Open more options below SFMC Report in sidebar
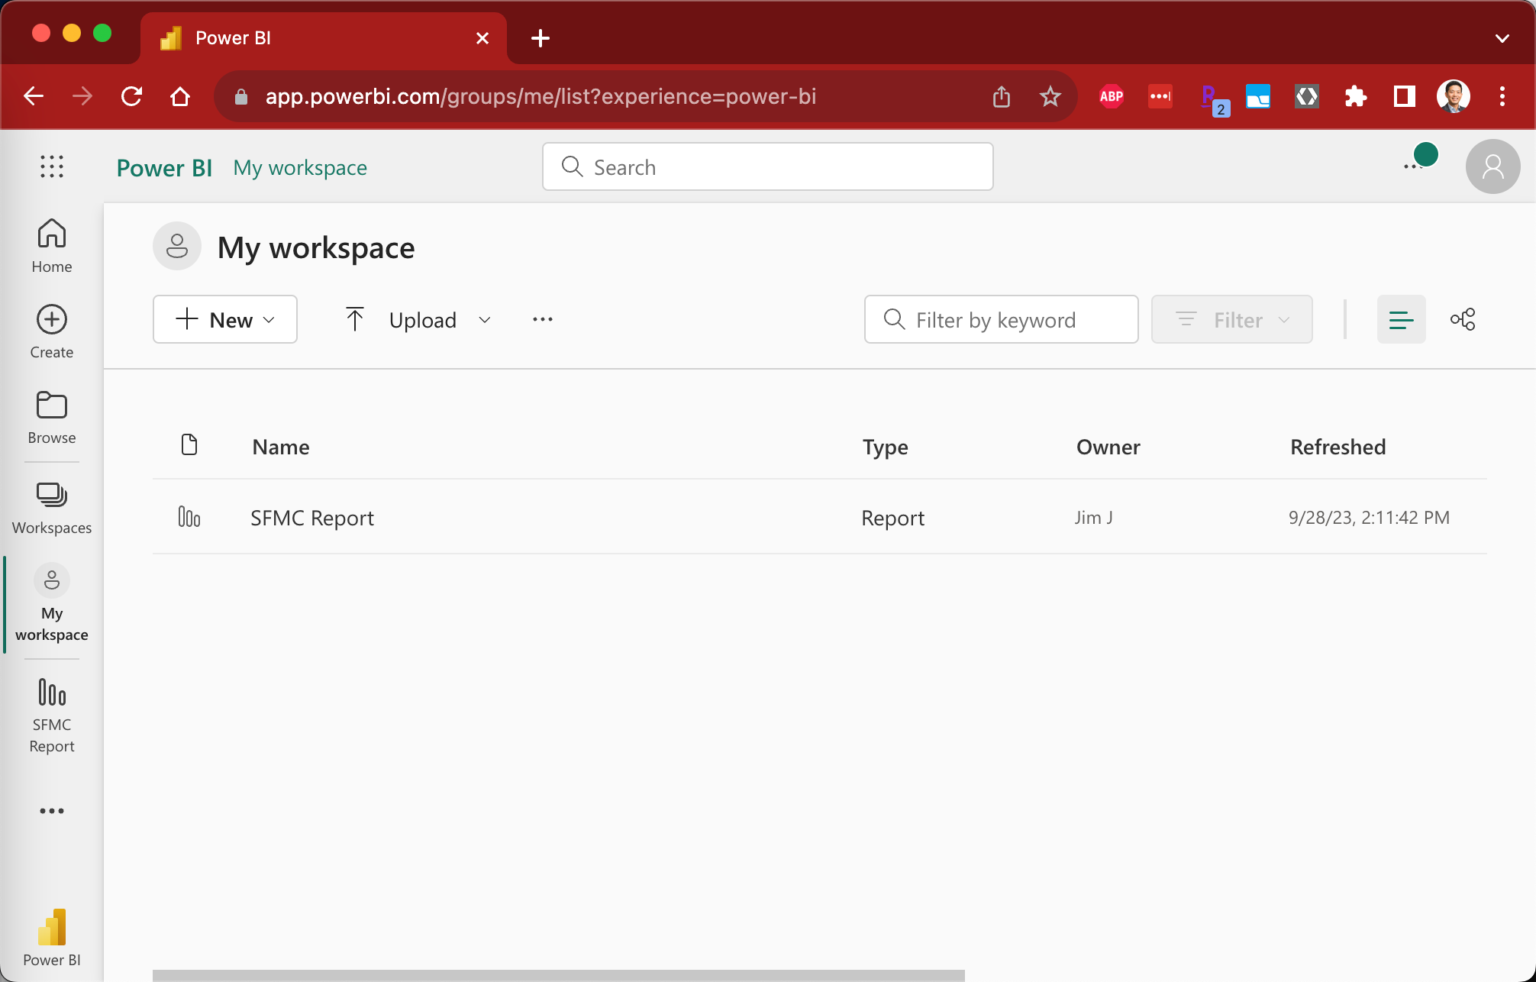 51,810
